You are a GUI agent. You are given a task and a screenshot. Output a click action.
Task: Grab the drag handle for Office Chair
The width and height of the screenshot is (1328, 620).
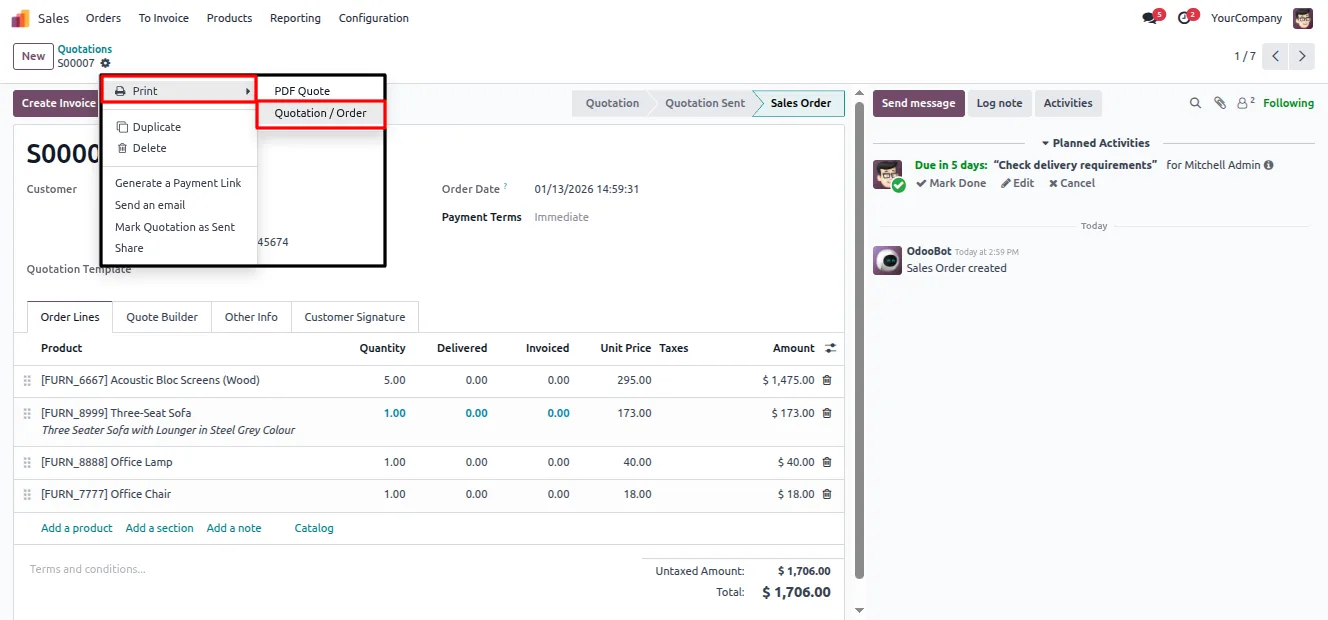point(28,494)
